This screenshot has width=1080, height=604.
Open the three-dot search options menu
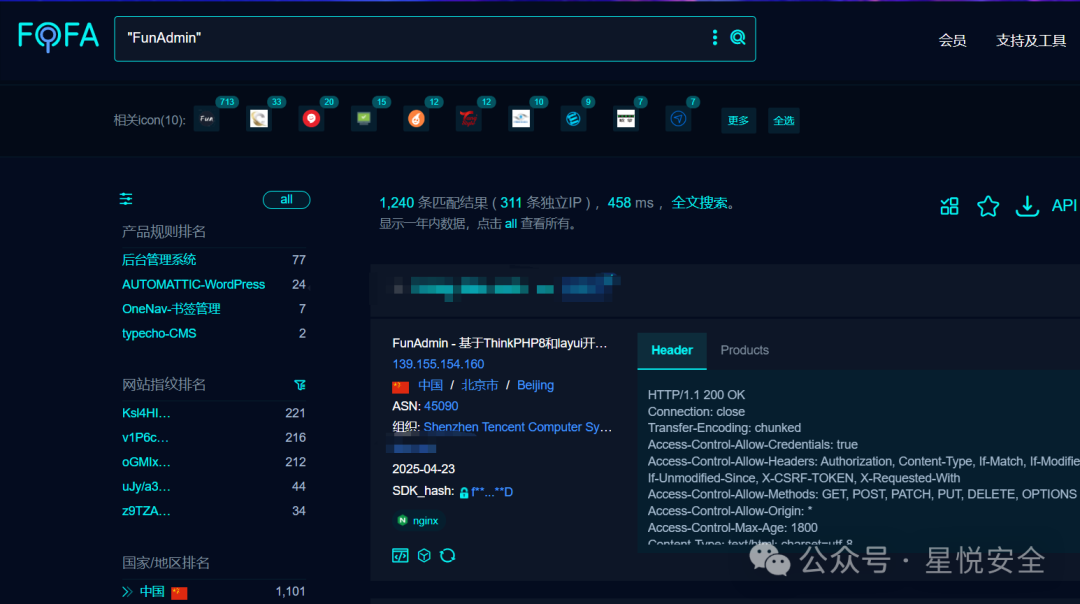(714, 38)
